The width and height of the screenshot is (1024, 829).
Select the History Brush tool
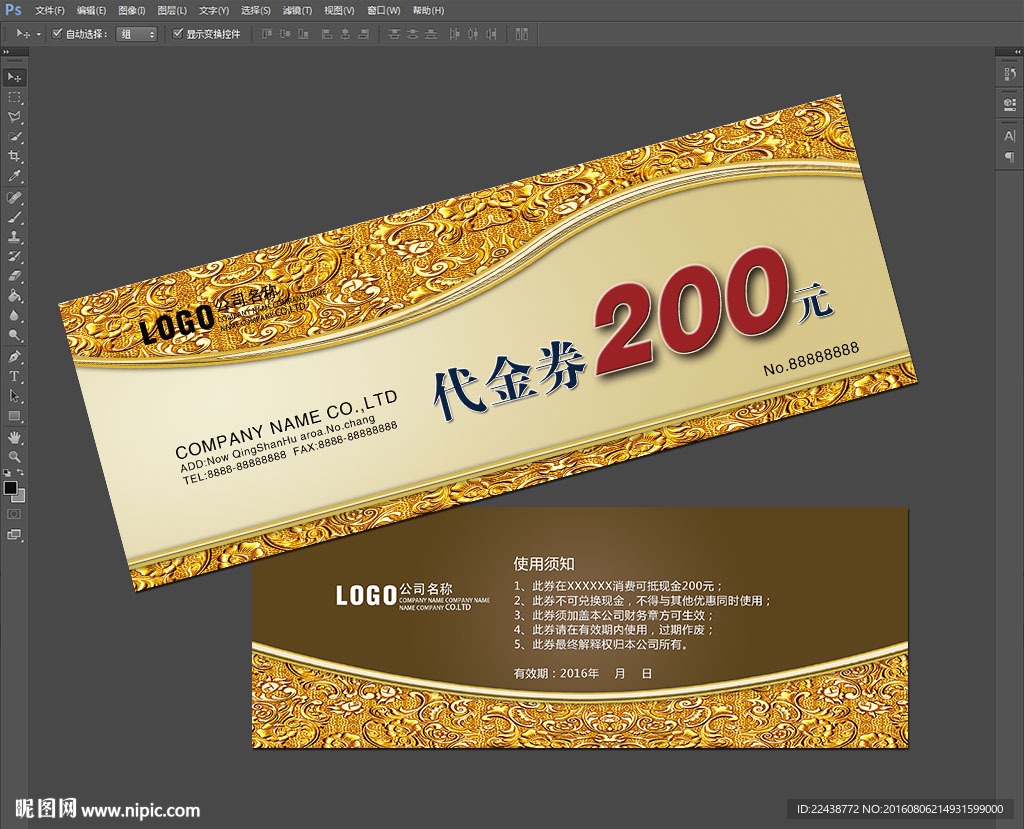click(x=14, y=256)
